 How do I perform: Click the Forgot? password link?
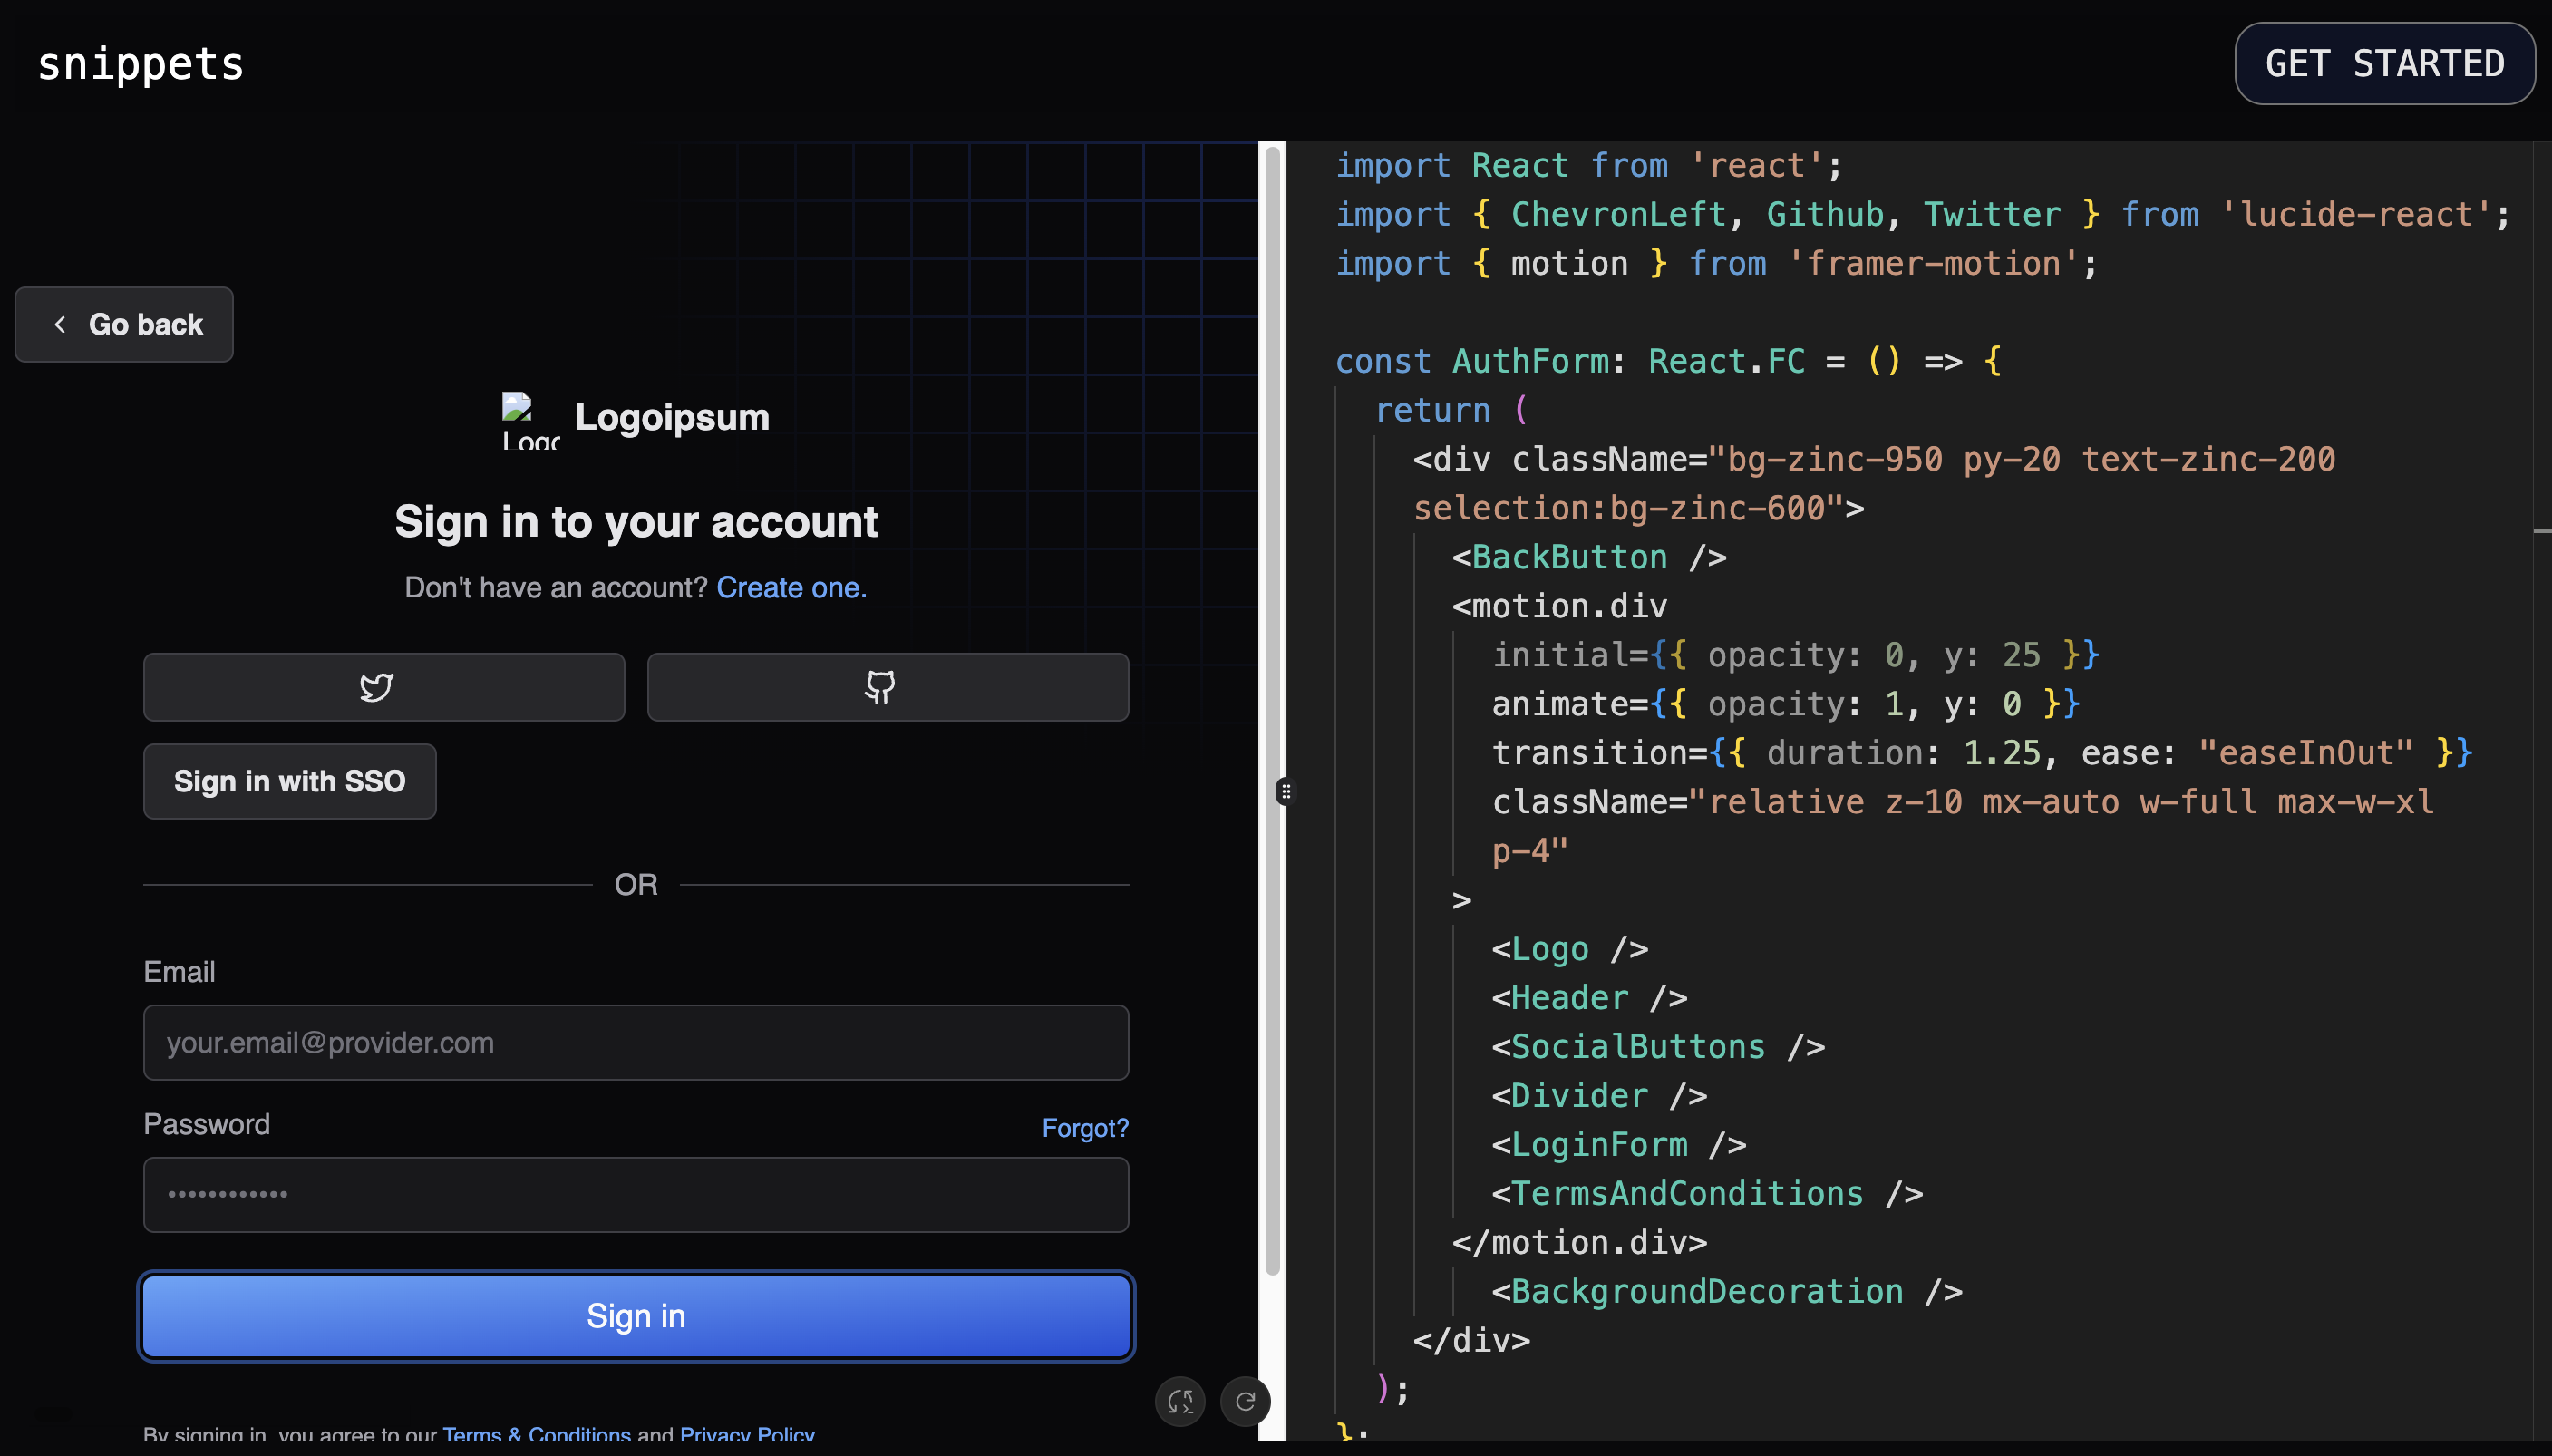tap(1085, 1128)
